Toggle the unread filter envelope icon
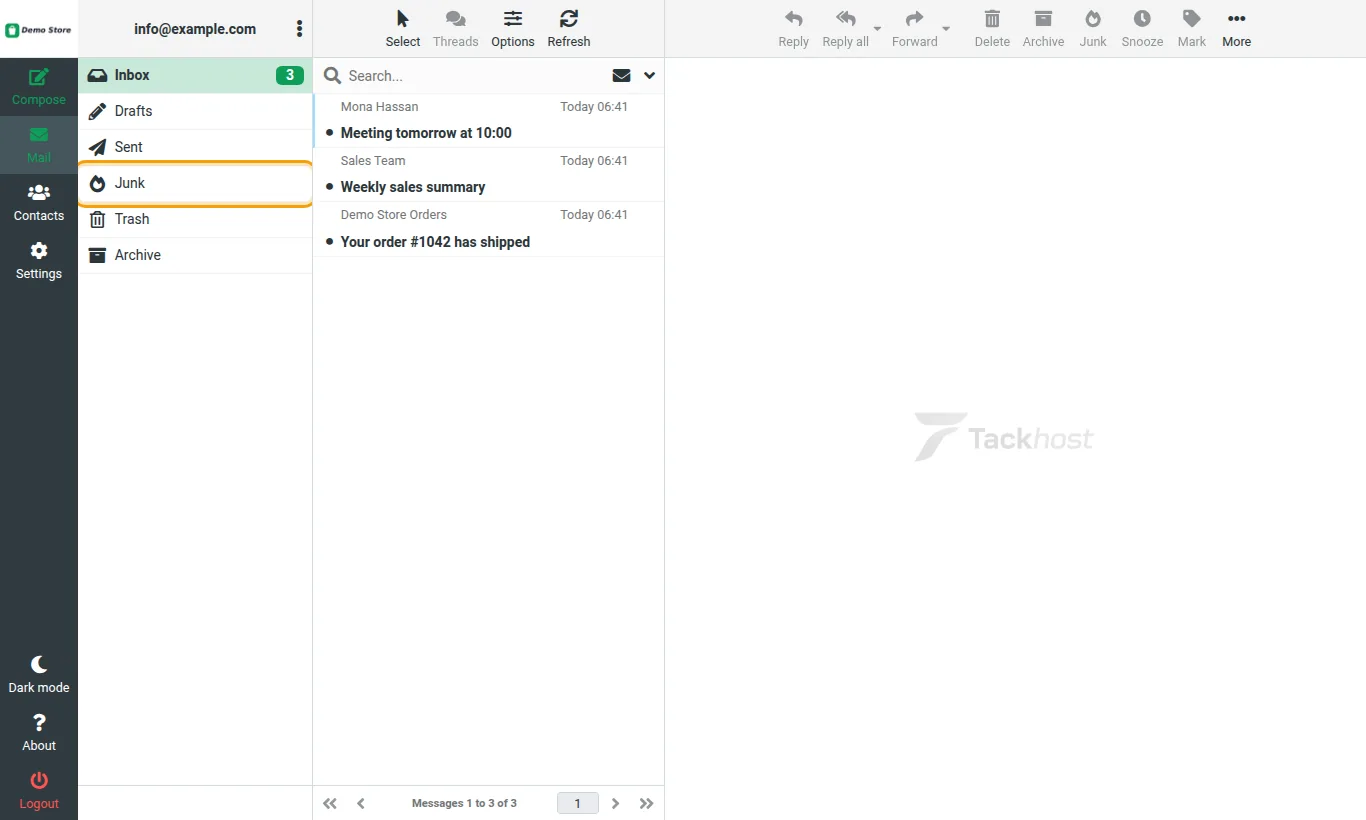The height and width of the screenshot is (820, 1366). tap(621, 76)
